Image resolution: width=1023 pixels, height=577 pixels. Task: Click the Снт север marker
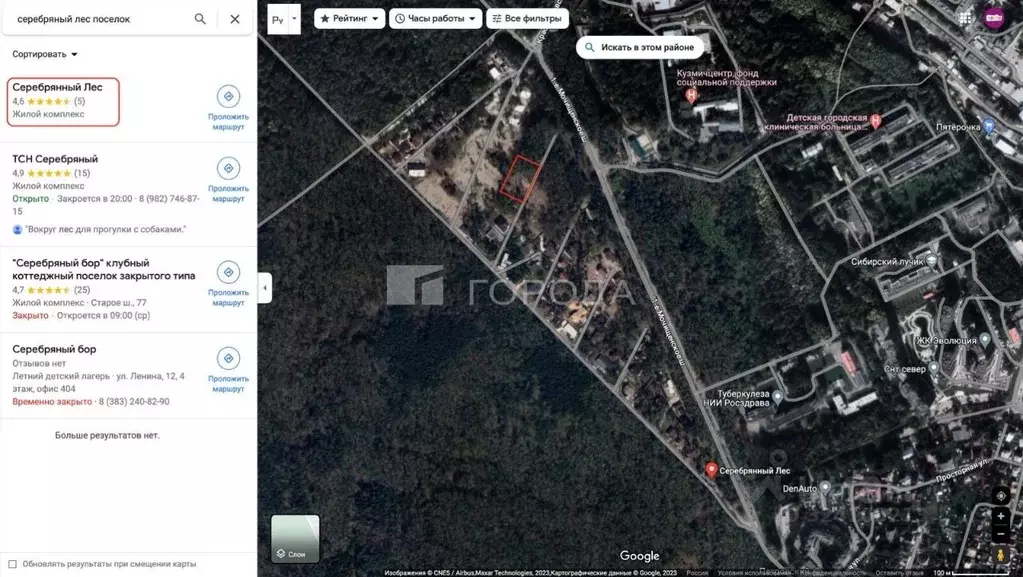pos(934,368)
